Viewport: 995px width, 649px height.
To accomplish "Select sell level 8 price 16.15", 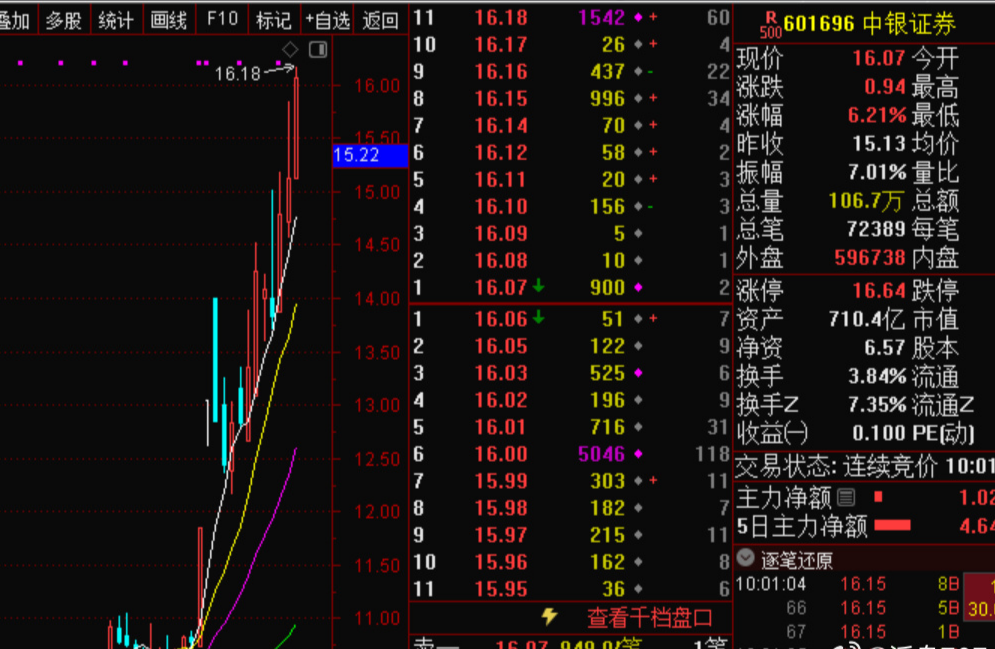I will 501,98.
